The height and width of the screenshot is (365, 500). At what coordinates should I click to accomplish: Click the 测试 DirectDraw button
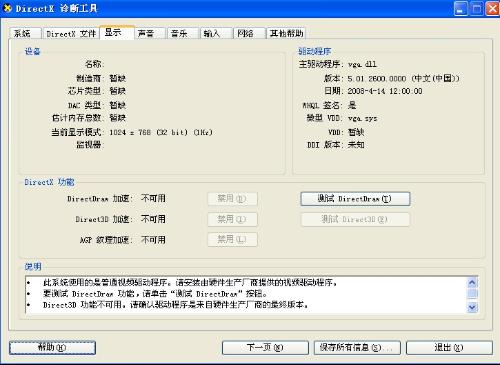(355, 199)
